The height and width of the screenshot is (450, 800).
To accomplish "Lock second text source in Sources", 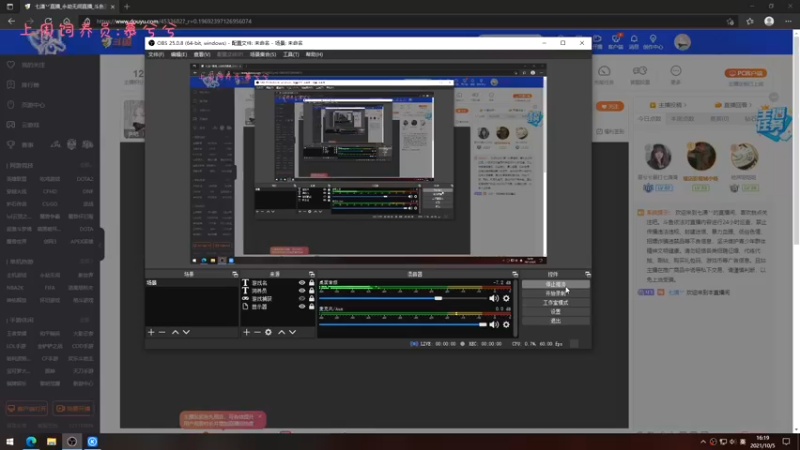I will (312, 291).
